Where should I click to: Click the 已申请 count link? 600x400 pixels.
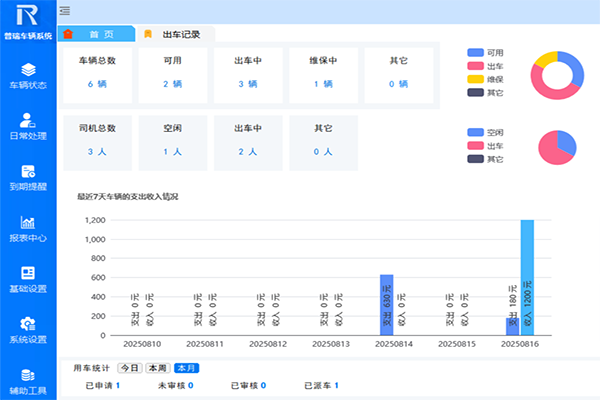tap(117, 385)
